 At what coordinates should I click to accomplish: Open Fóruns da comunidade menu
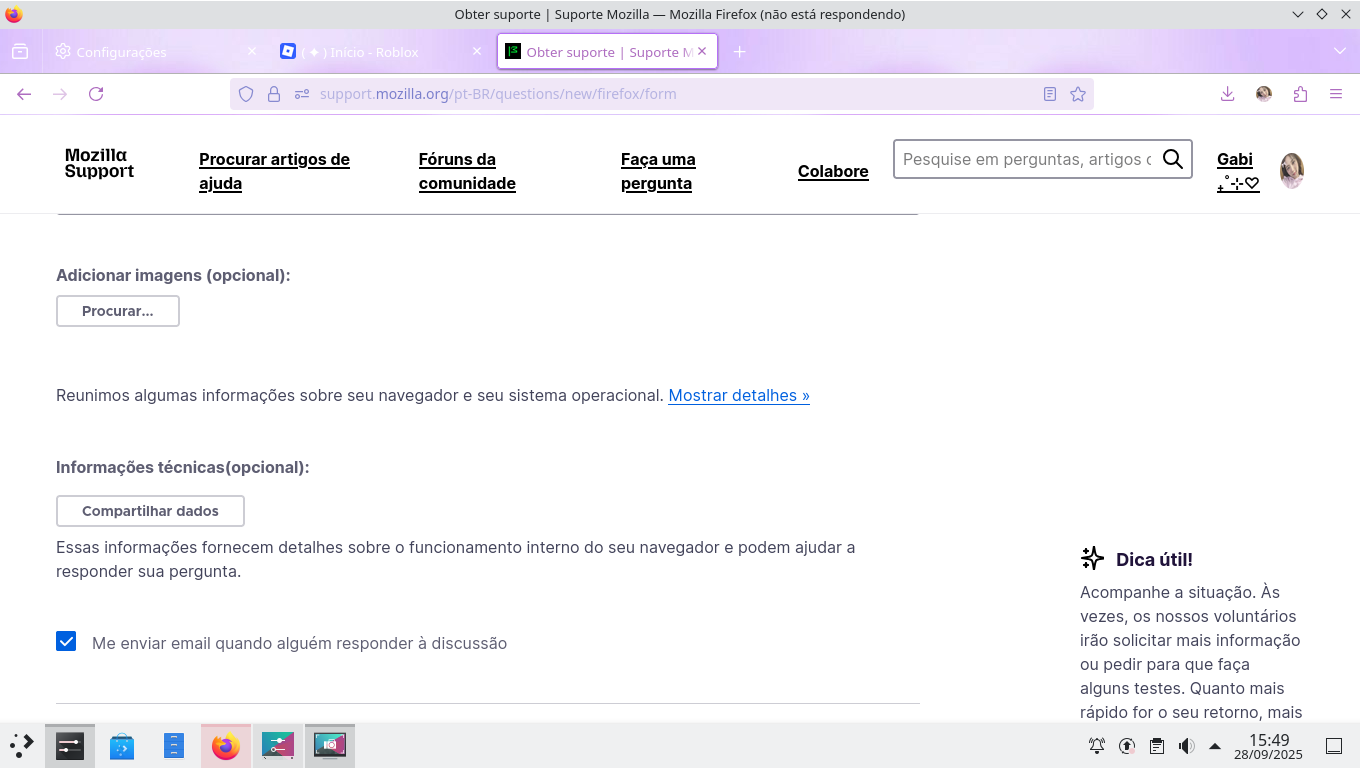[467, 171]
